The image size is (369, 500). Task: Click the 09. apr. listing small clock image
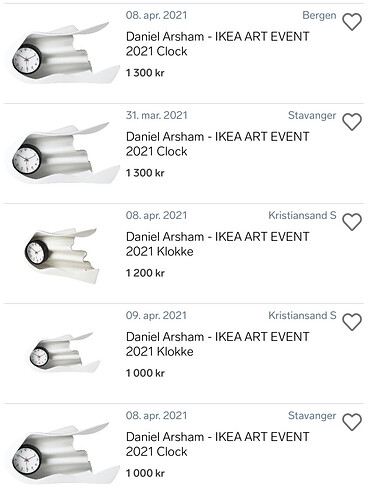[64, 352]
